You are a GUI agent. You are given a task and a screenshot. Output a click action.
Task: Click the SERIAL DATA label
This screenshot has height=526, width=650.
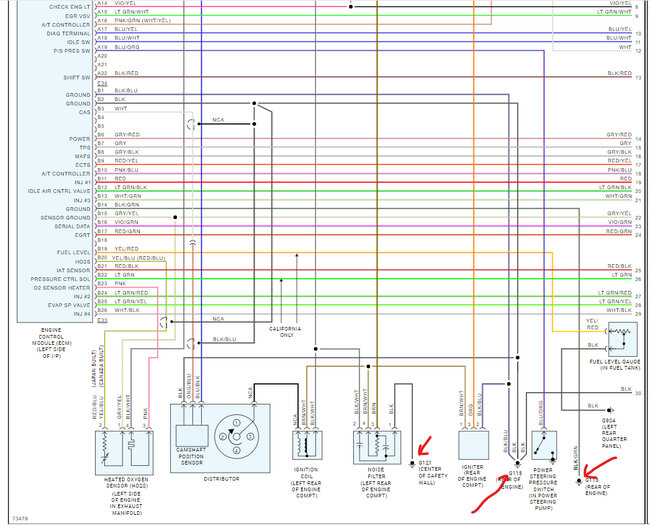click(72, 226)
